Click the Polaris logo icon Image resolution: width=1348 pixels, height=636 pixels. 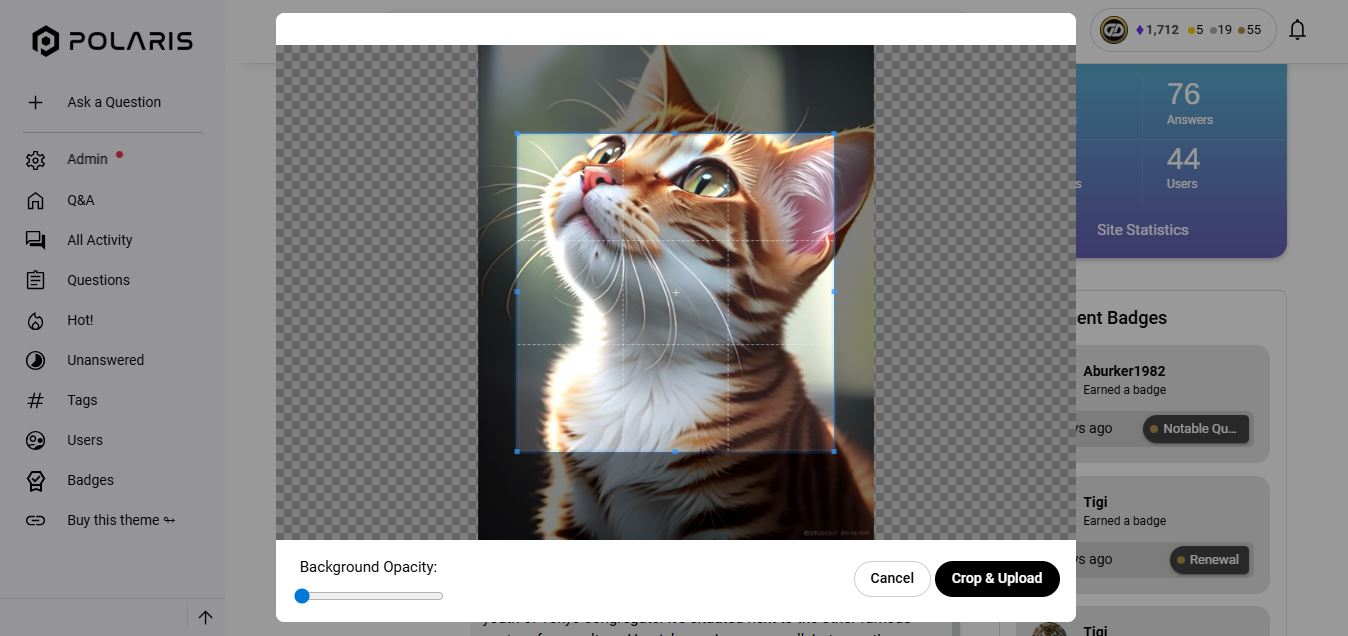pos(46,41)
